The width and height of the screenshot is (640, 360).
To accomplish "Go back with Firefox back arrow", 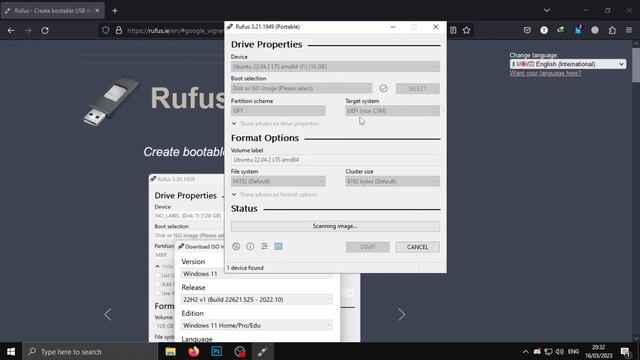I will (x=11, y=30).
